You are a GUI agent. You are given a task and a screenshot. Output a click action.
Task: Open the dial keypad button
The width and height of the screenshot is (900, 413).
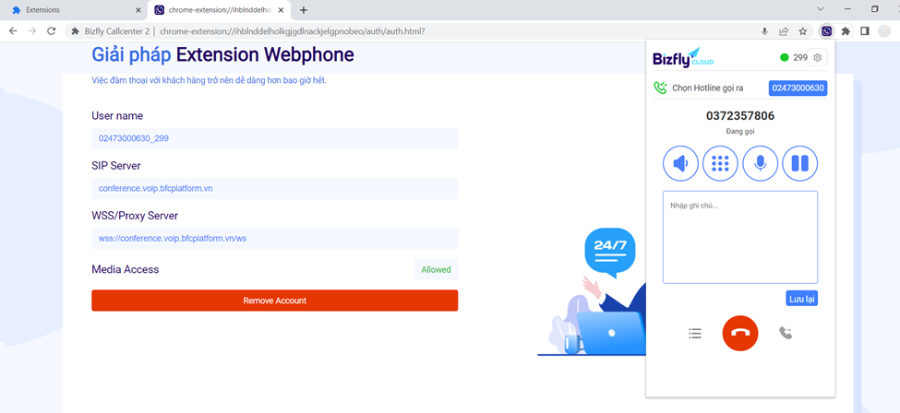click(720, 163)
